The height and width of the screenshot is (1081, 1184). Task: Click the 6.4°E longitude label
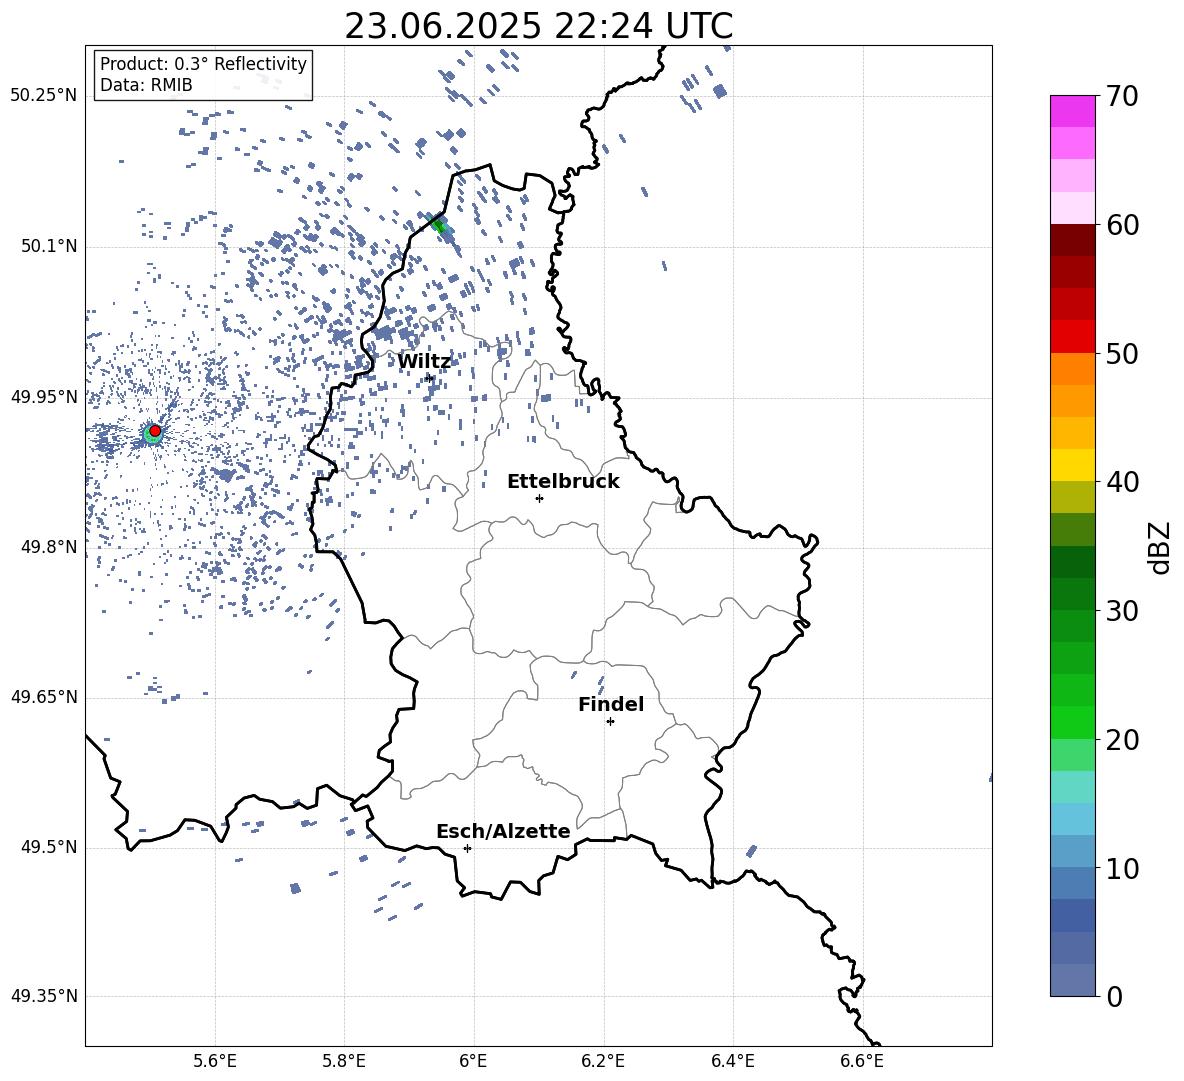point(732,1061)
